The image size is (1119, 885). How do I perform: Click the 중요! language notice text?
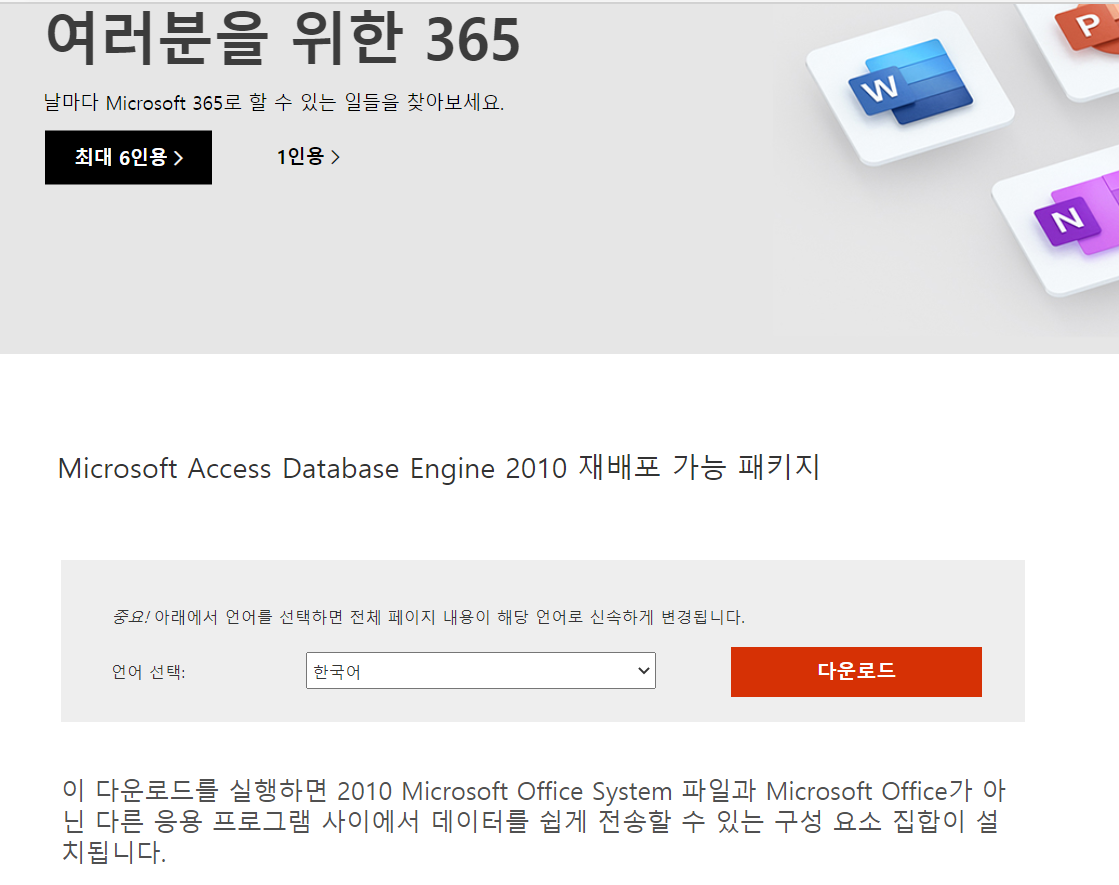point(428,617)
